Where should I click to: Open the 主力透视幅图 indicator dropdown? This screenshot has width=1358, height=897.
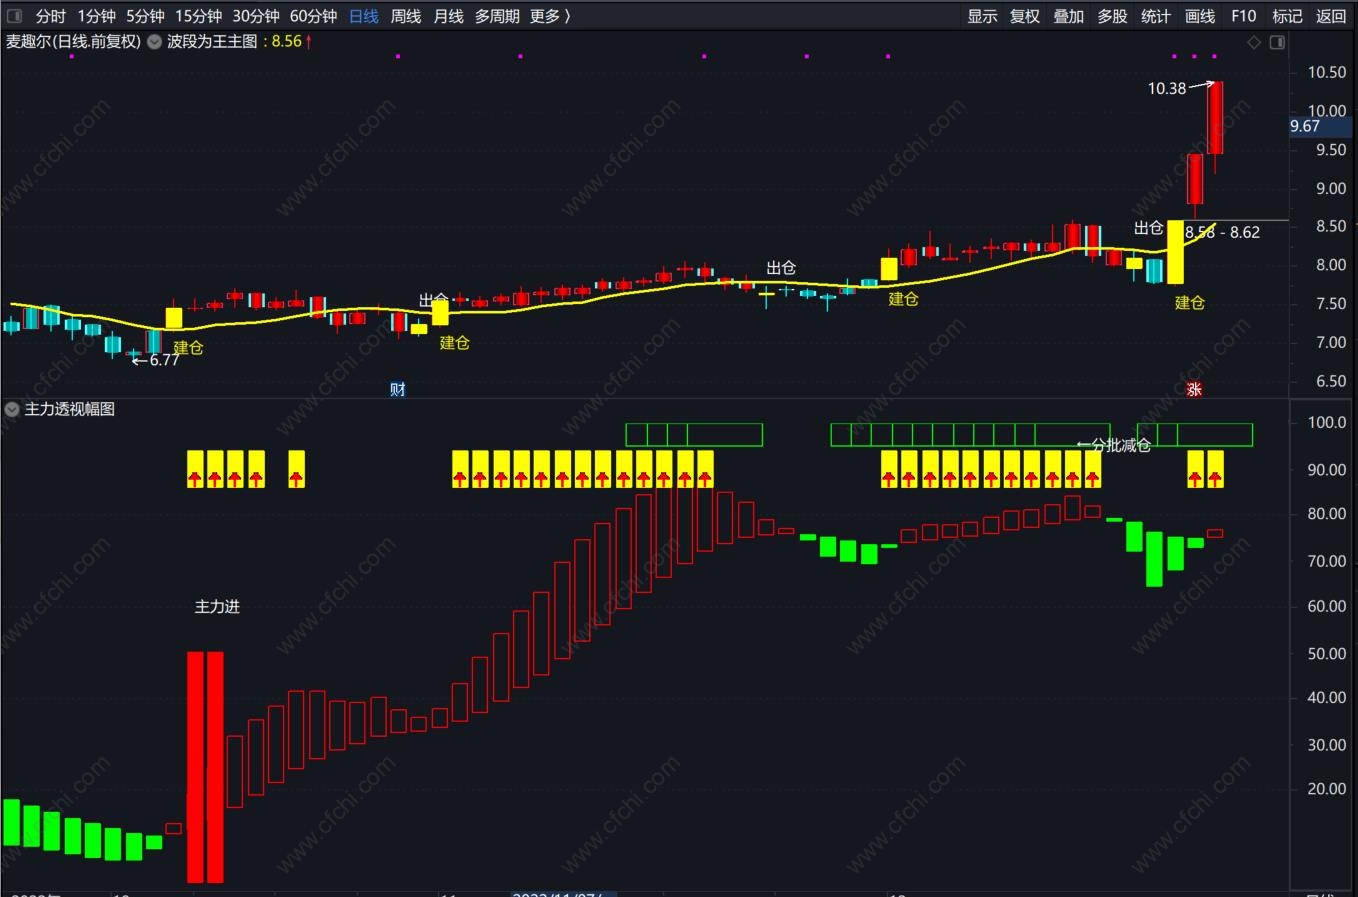tap(12, 409)
